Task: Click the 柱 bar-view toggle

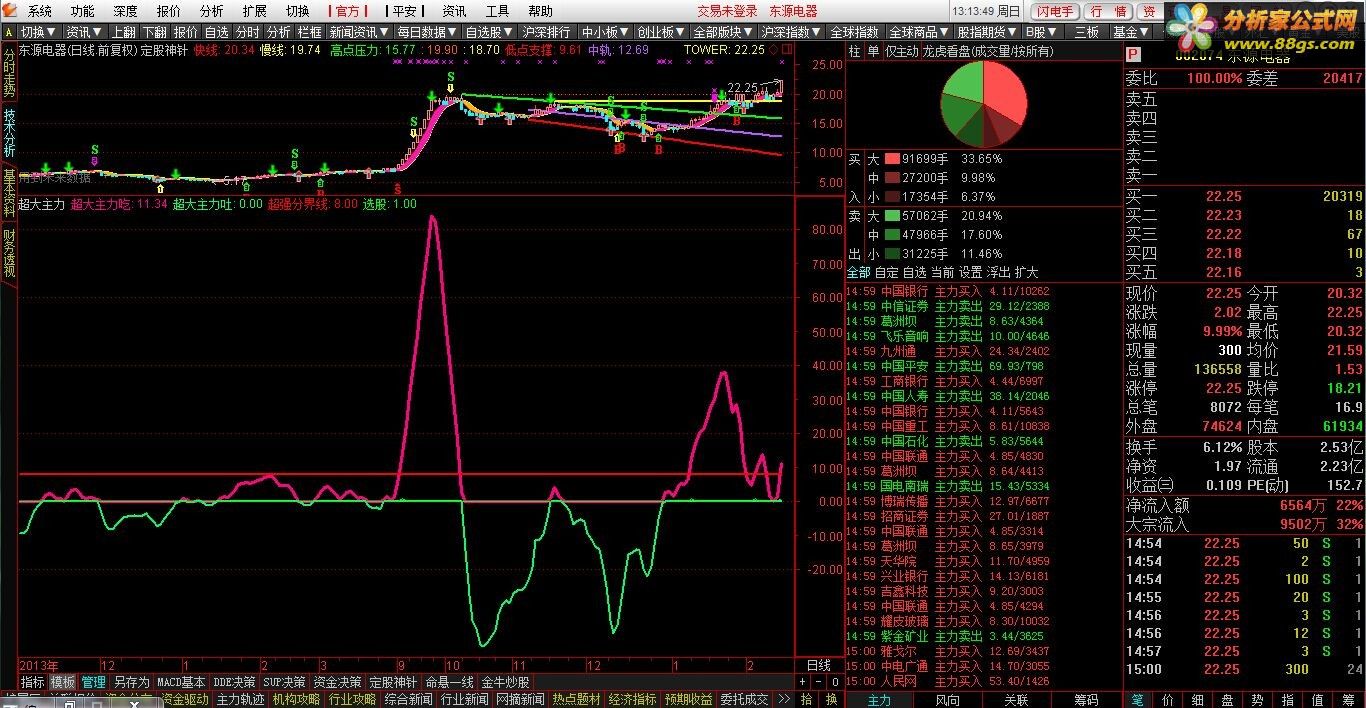Action: [x=854, y=51]
